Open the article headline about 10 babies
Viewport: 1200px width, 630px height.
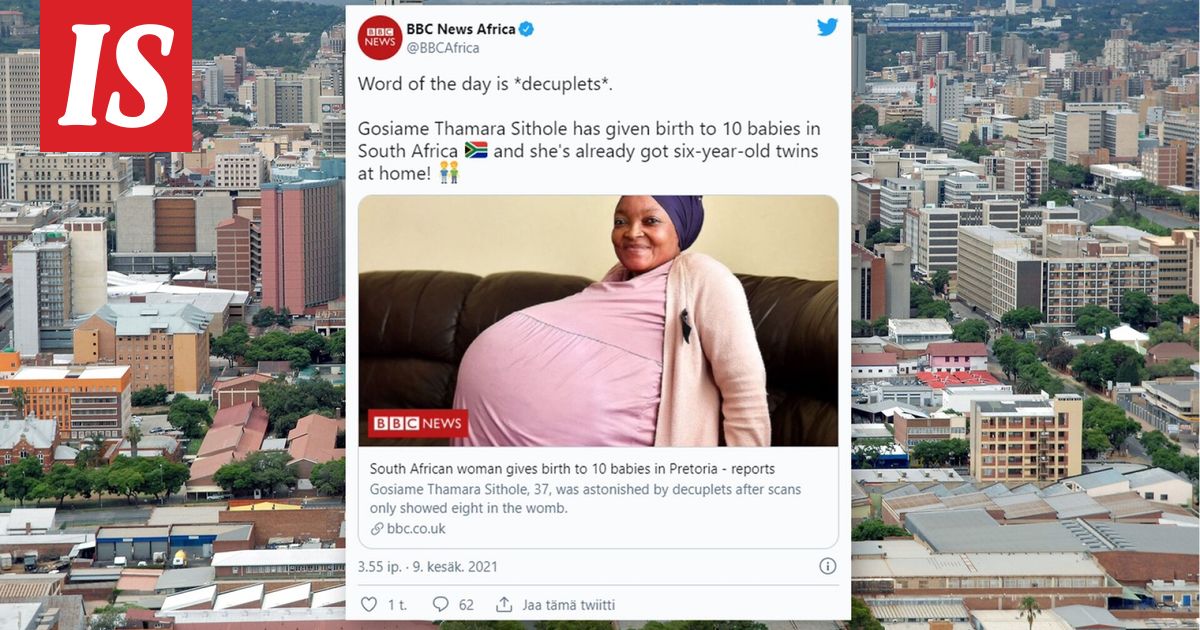click(x=572, y=468)
